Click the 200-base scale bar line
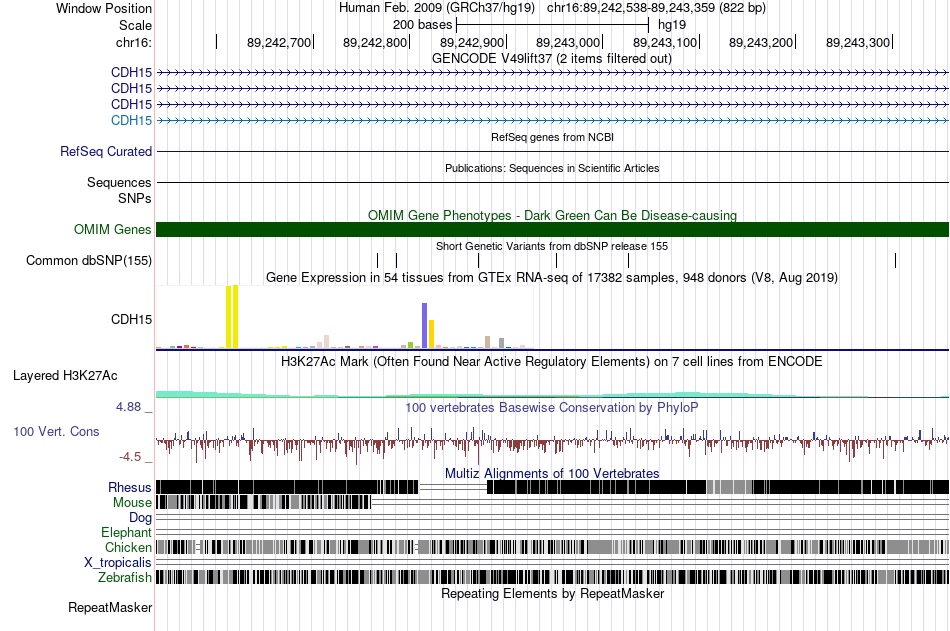 pos(553,25)
